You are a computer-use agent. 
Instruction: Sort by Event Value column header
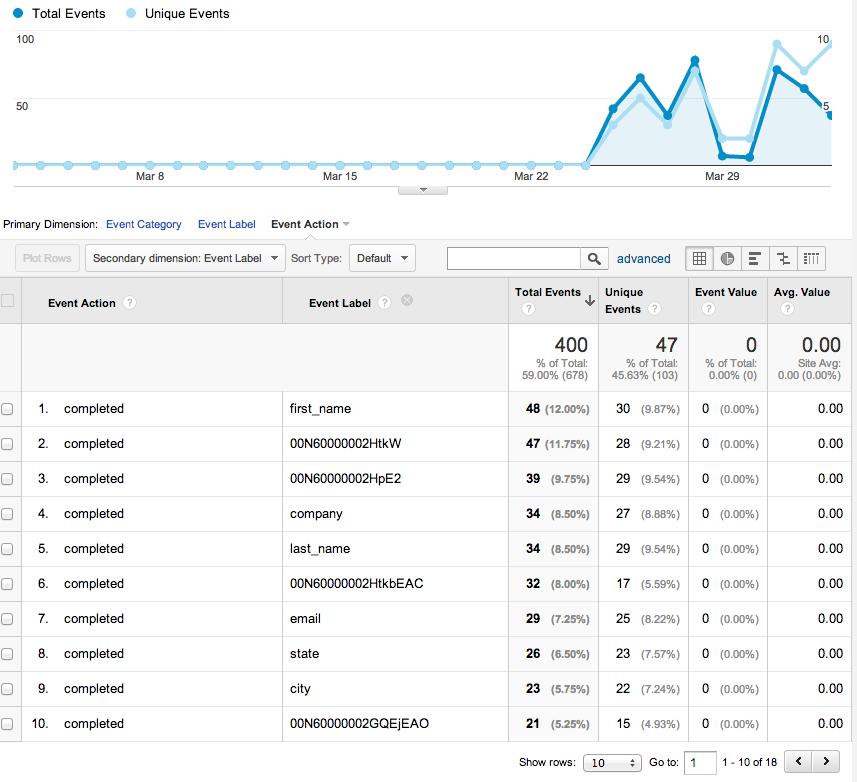tap(726, 292)
